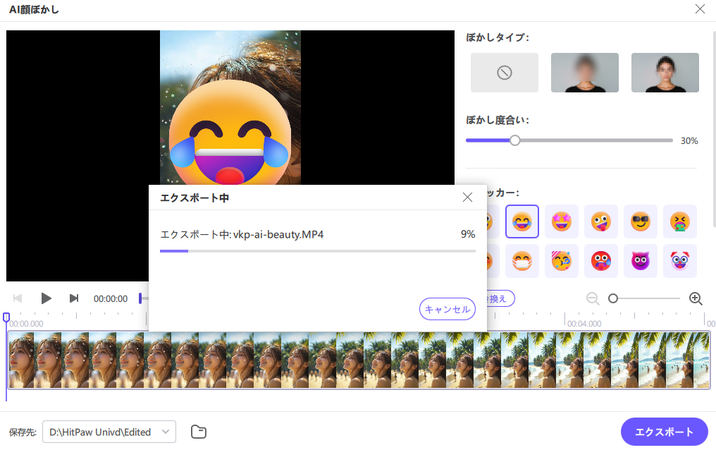
Task: Step to the next frame
Action: coord(74,298)
